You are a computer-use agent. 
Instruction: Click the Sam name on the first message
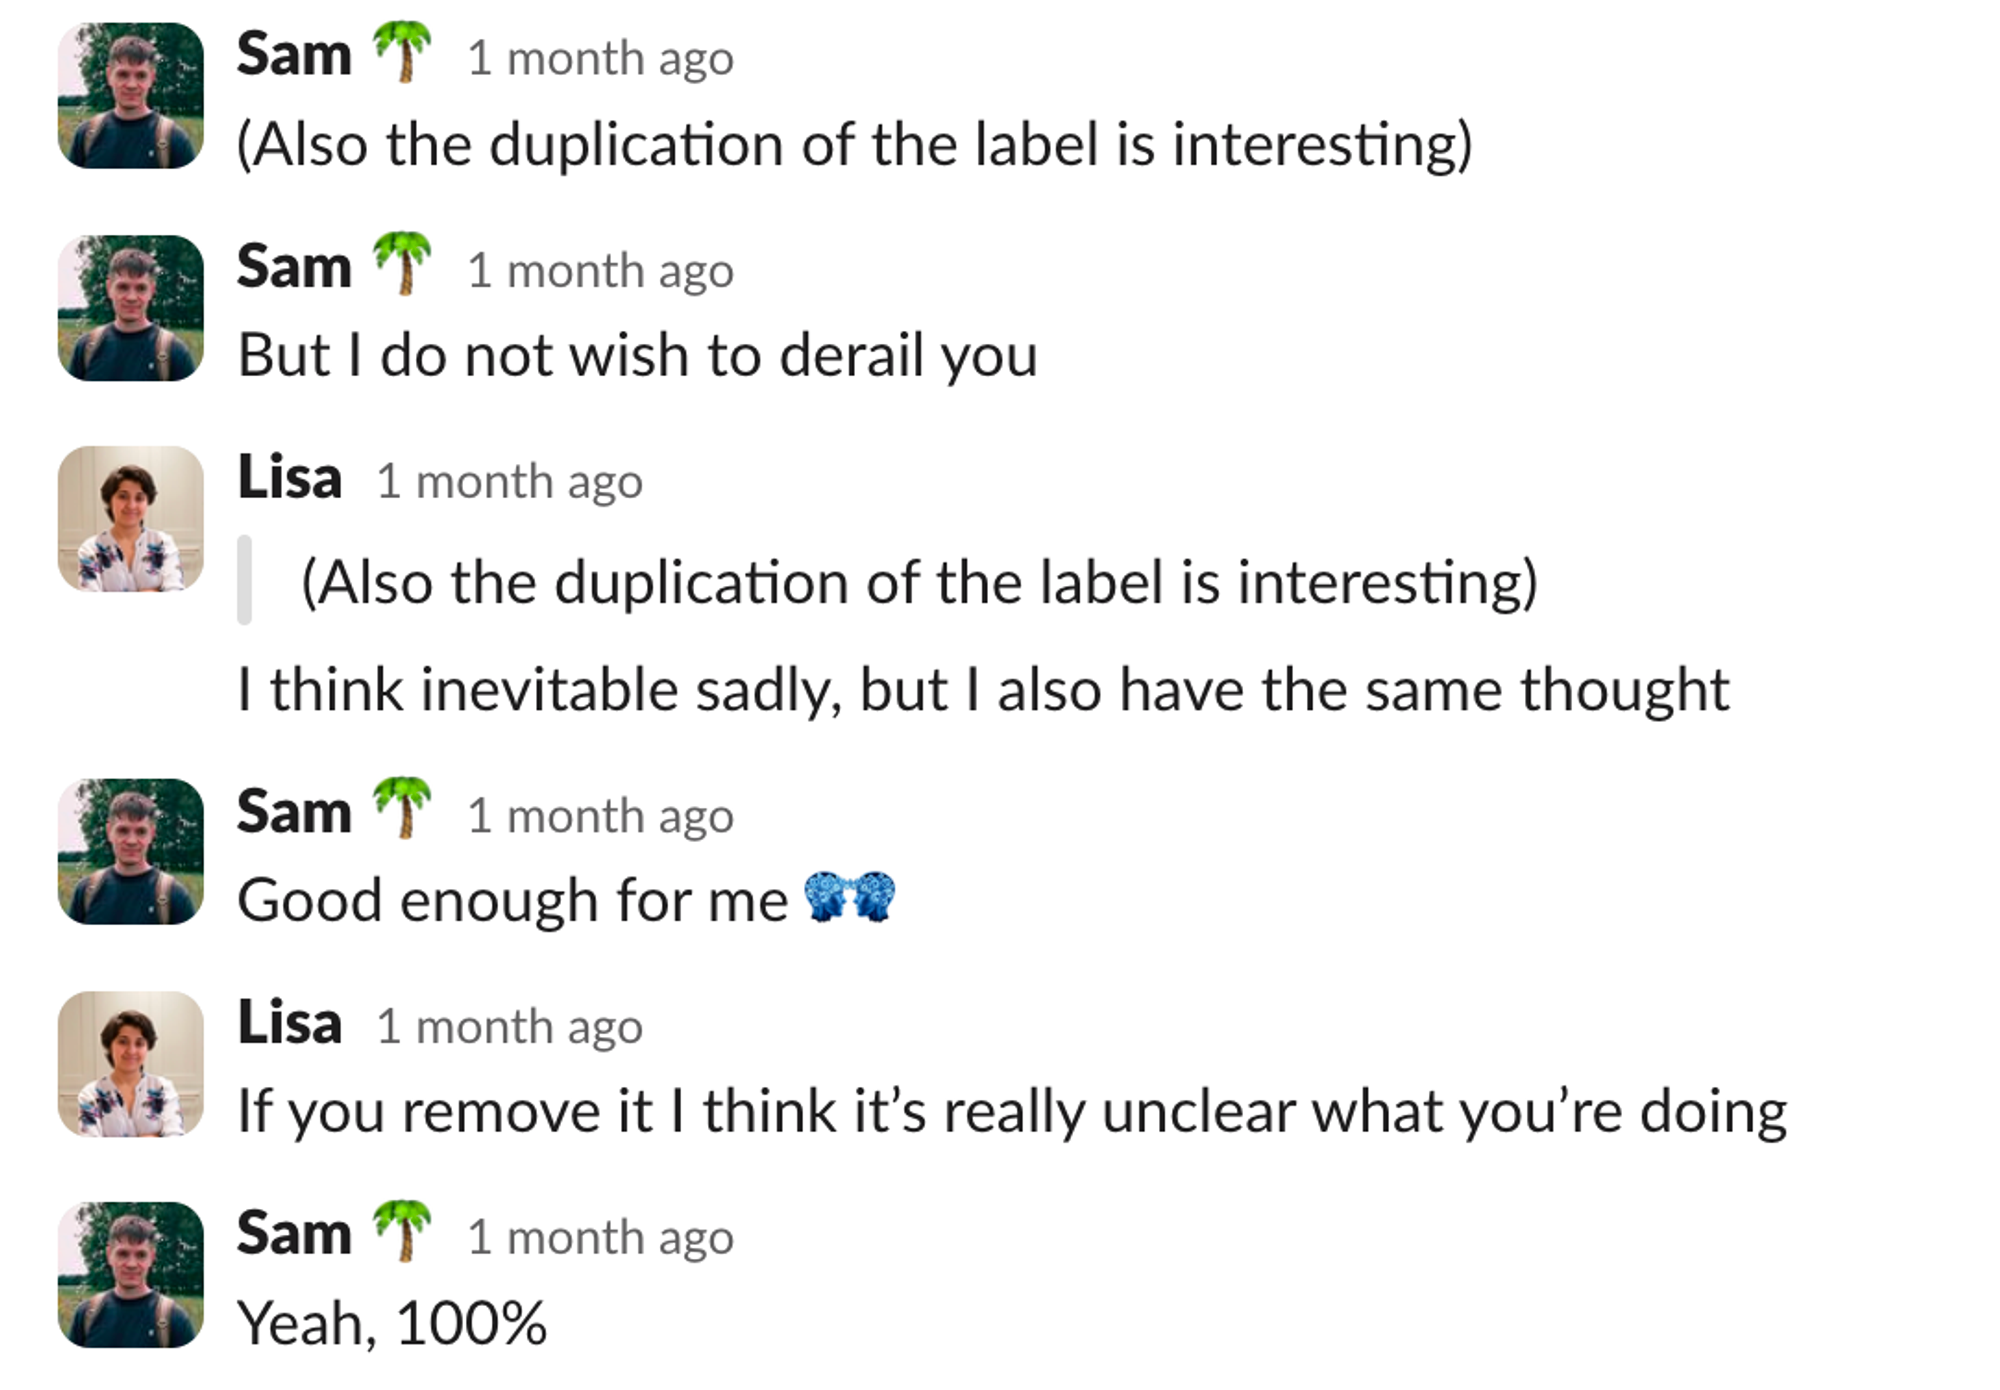294,54
